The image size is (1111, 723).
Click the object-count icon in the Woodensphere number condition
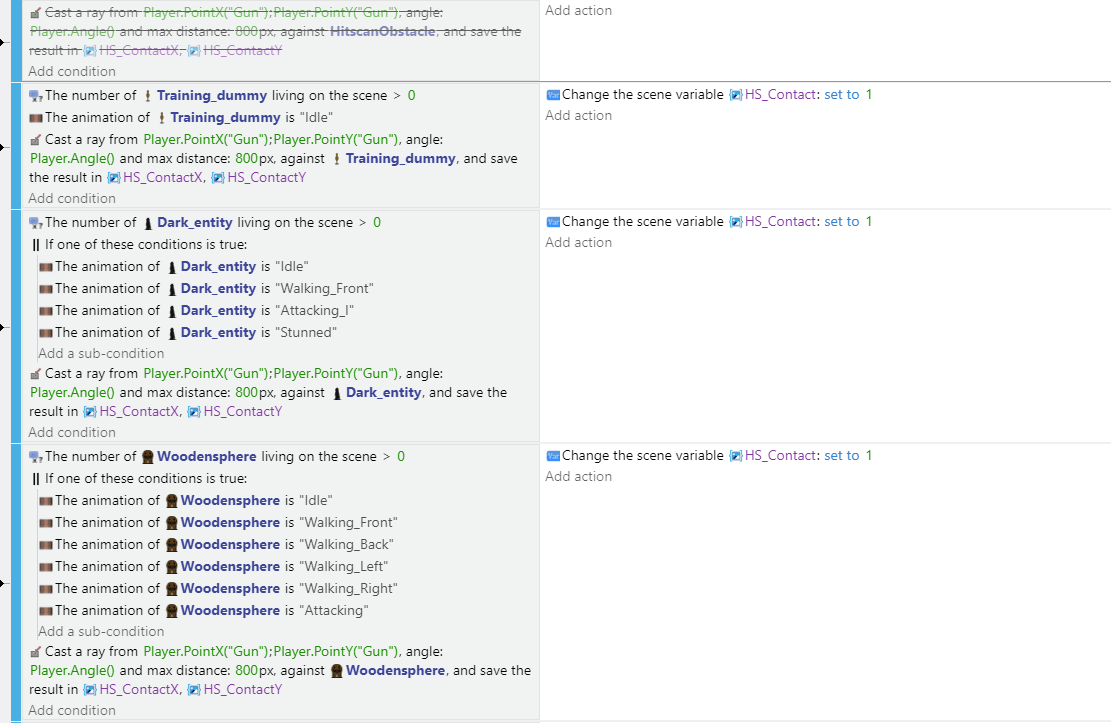36,457
